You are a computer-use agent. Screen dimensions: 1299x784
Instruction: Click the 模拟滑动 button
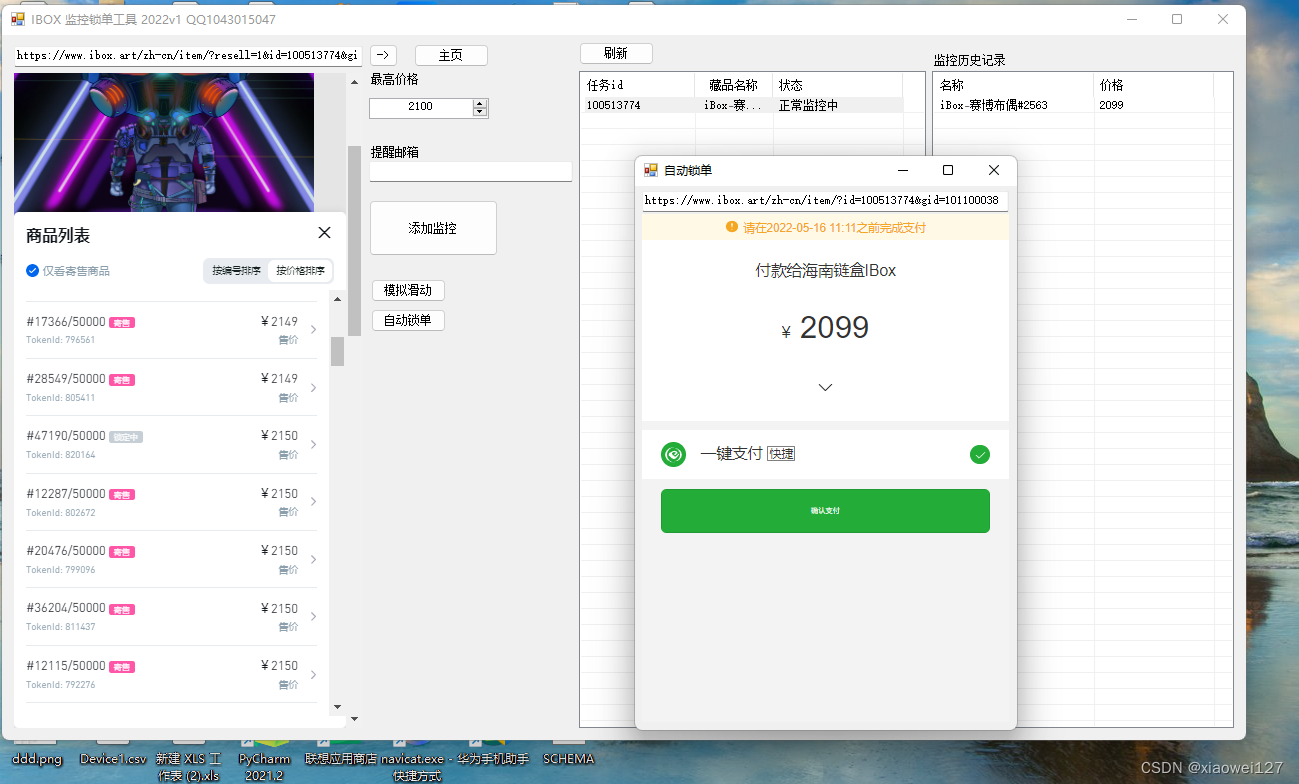[x=408, y=290]
